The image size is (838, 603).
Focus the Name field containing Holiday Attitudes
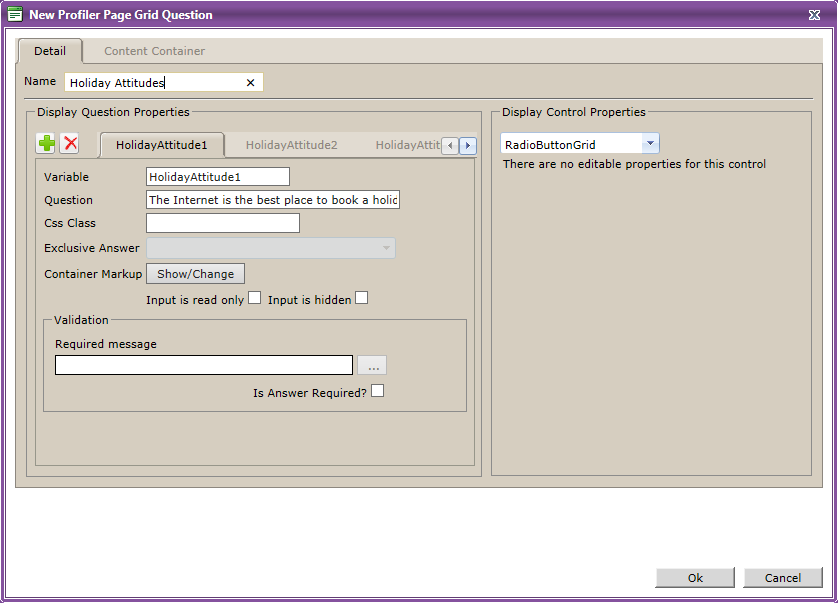tap(164, 82)
